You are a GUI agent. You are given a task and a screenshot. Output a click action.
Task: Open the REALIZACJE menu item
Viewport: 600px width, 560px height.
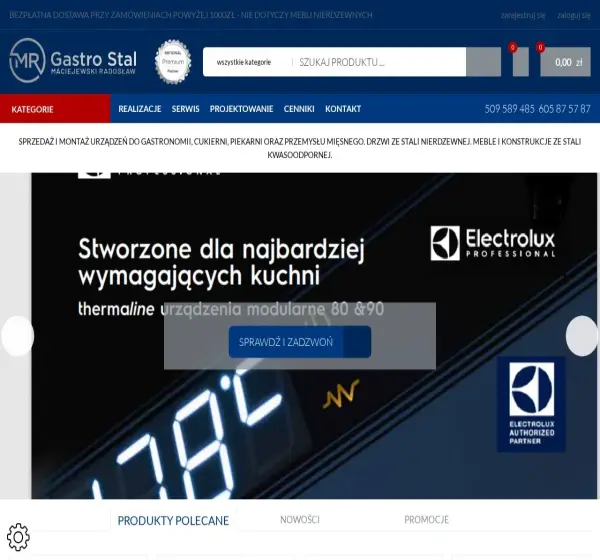[140, 109]
